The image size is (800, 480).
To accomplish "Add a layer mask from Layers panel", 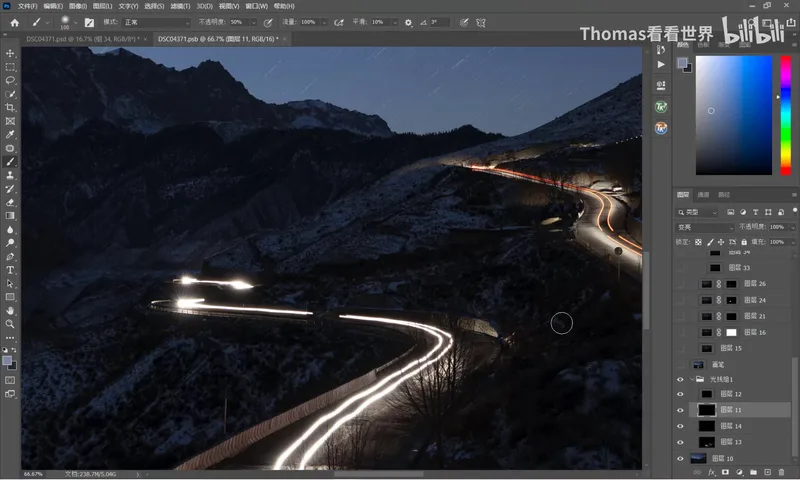I will pos(726,472).
